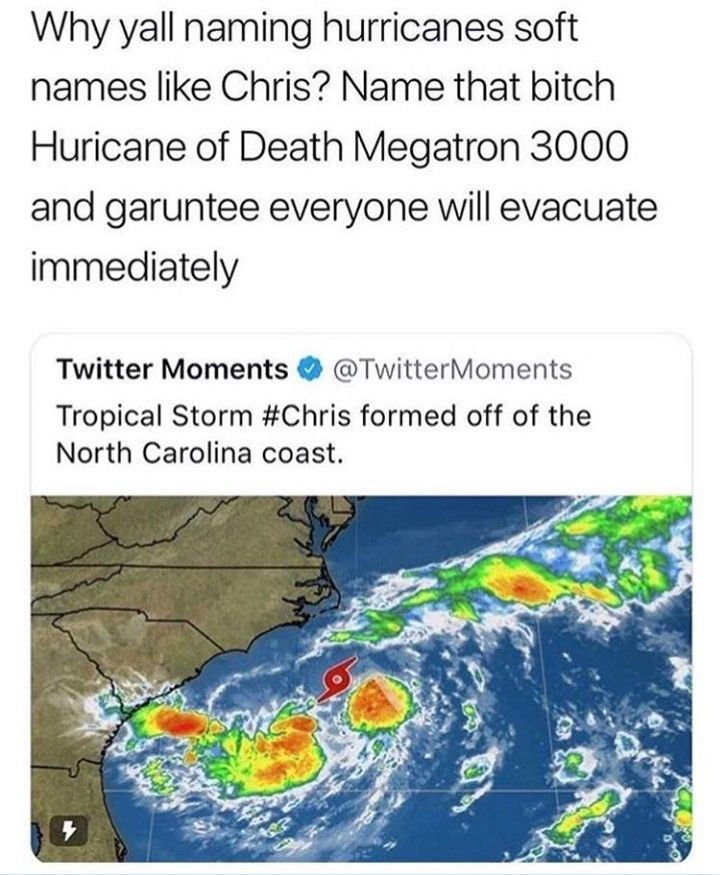Click the quoted text about North Carolina coast
Screen dimensions: 720x875
pos(323,435)
